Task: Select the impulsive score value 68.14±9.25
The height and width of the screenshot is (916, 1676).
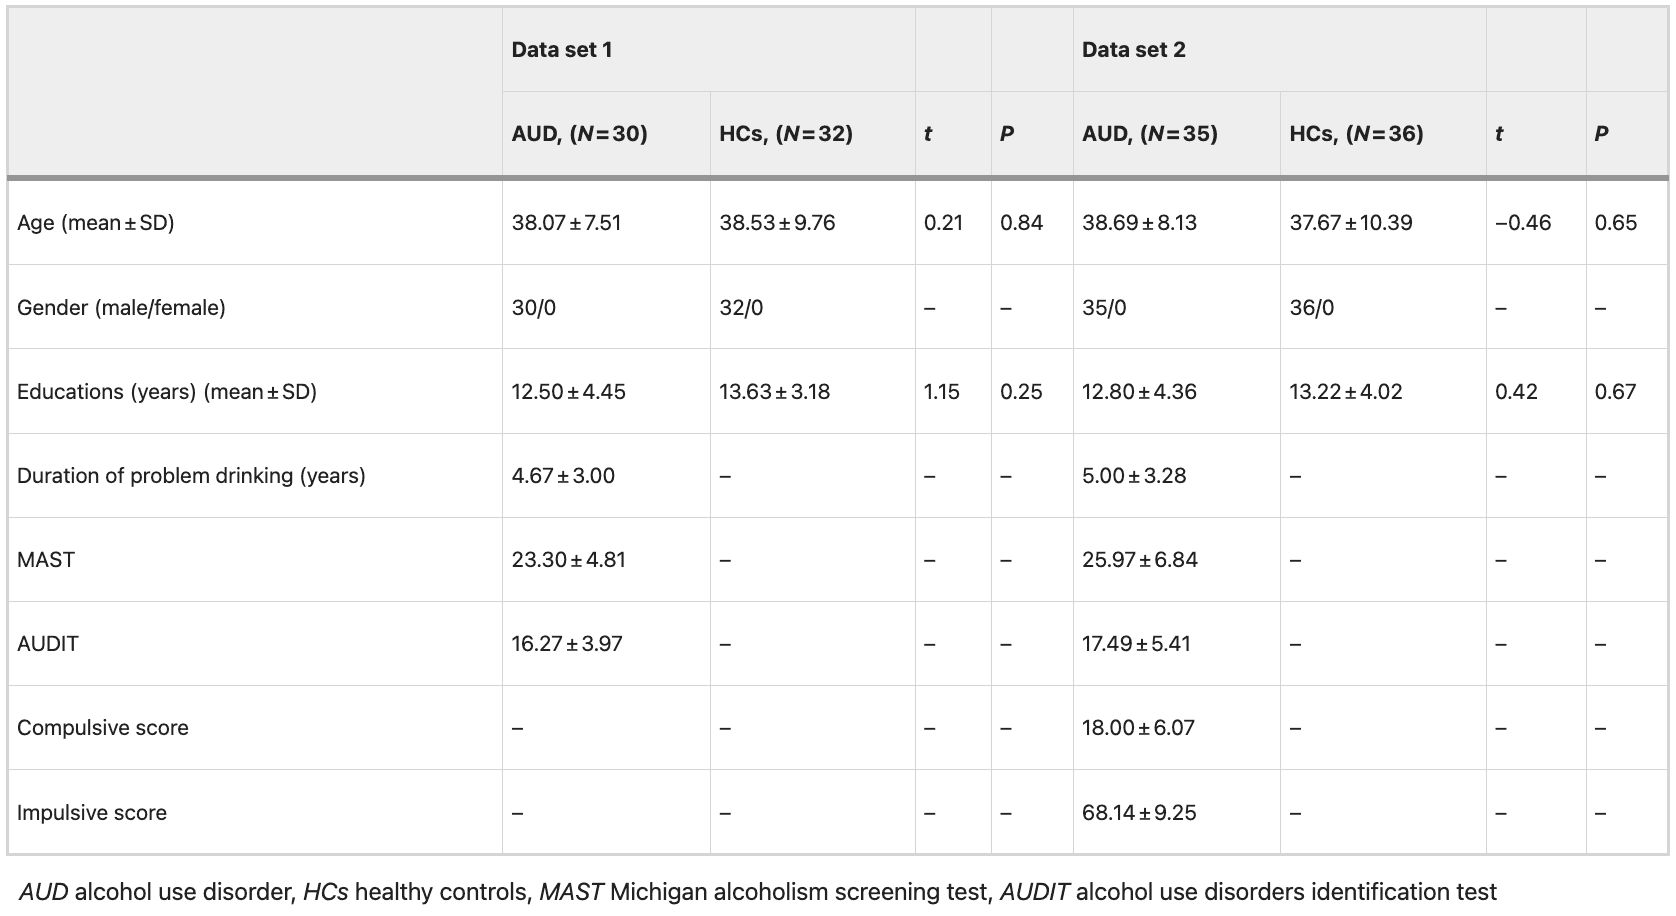Action: pyautogui.click(x=1139, y=813)
